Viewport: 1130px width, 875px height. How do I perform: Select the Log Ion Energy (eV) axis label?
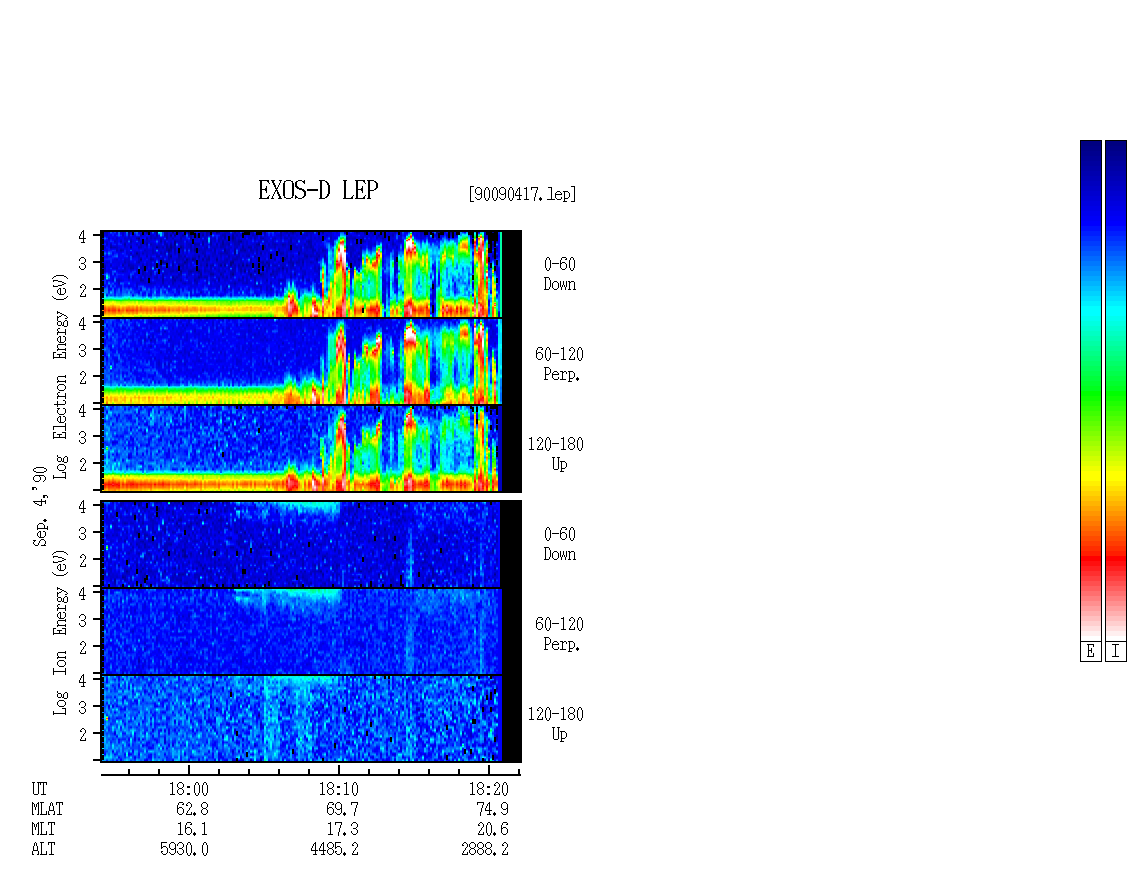pyautogui.click(x=60, y=633)
